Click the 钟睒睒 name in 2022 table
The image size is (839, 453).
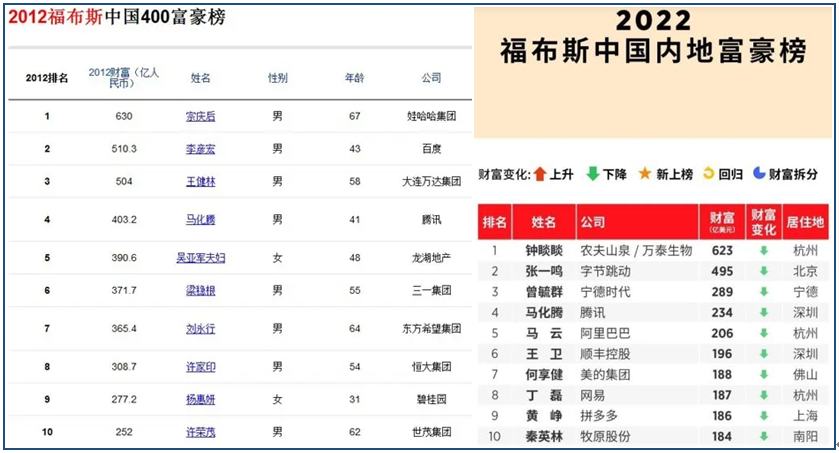(x=544, y=250)
